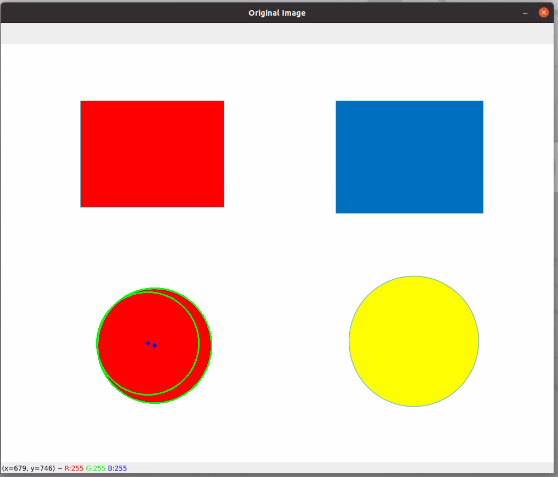Image resolution: width=558 pixels, height=477 pixels.
Task: Click the right blue center marker dot
Action: tap(154, 345)
